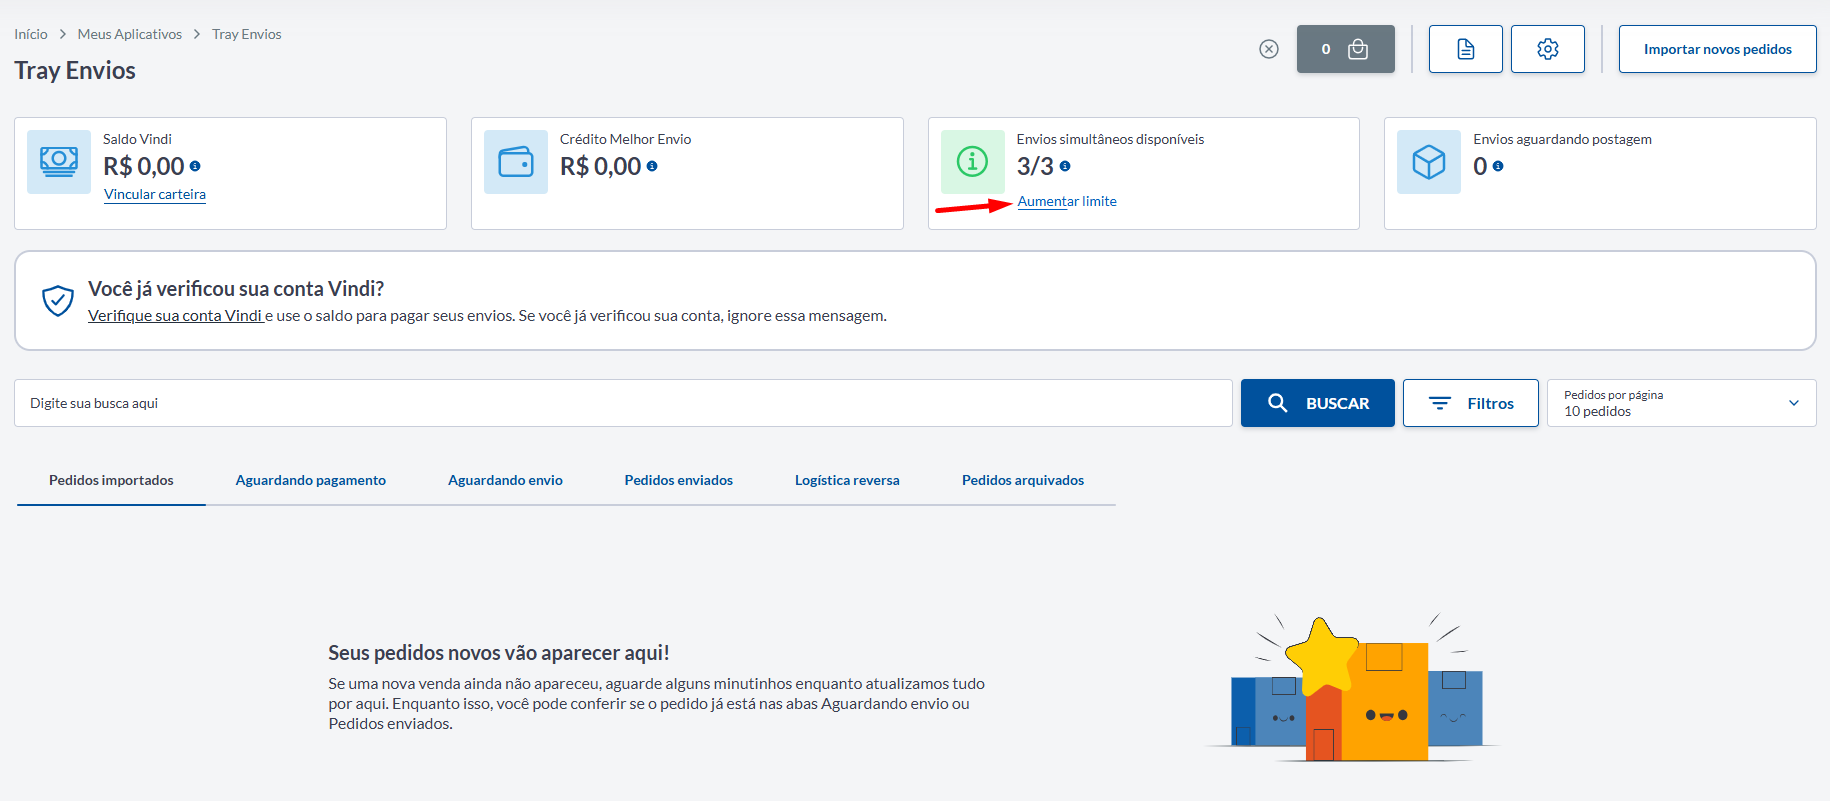Screen dimensions: 1830x801
Task: Open the shopping cart button showing 0
Action: pos(1346,49)
